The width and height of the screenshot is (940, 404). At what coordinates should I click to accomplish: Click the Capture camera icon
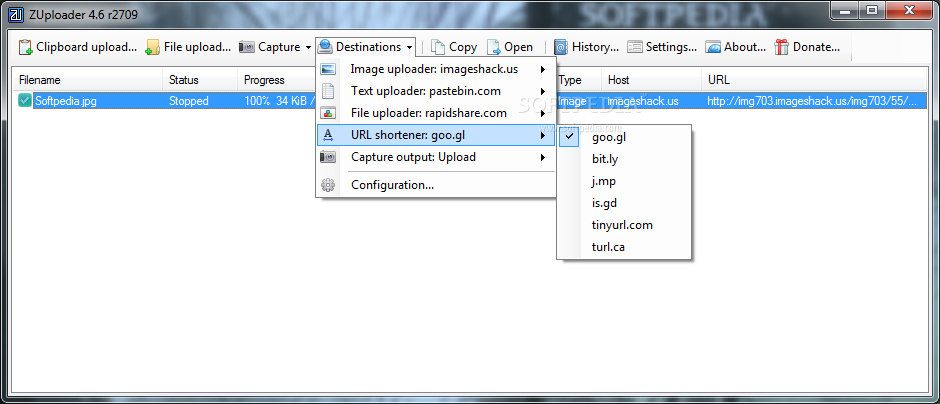[x=246, y=47]
